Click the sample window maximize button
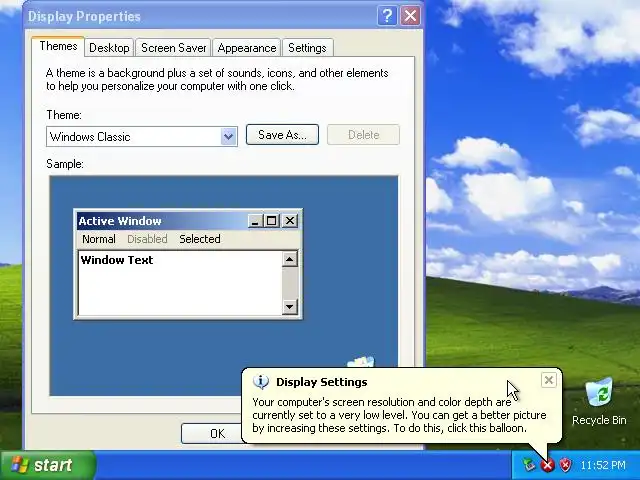 click(x=271, y=221)
